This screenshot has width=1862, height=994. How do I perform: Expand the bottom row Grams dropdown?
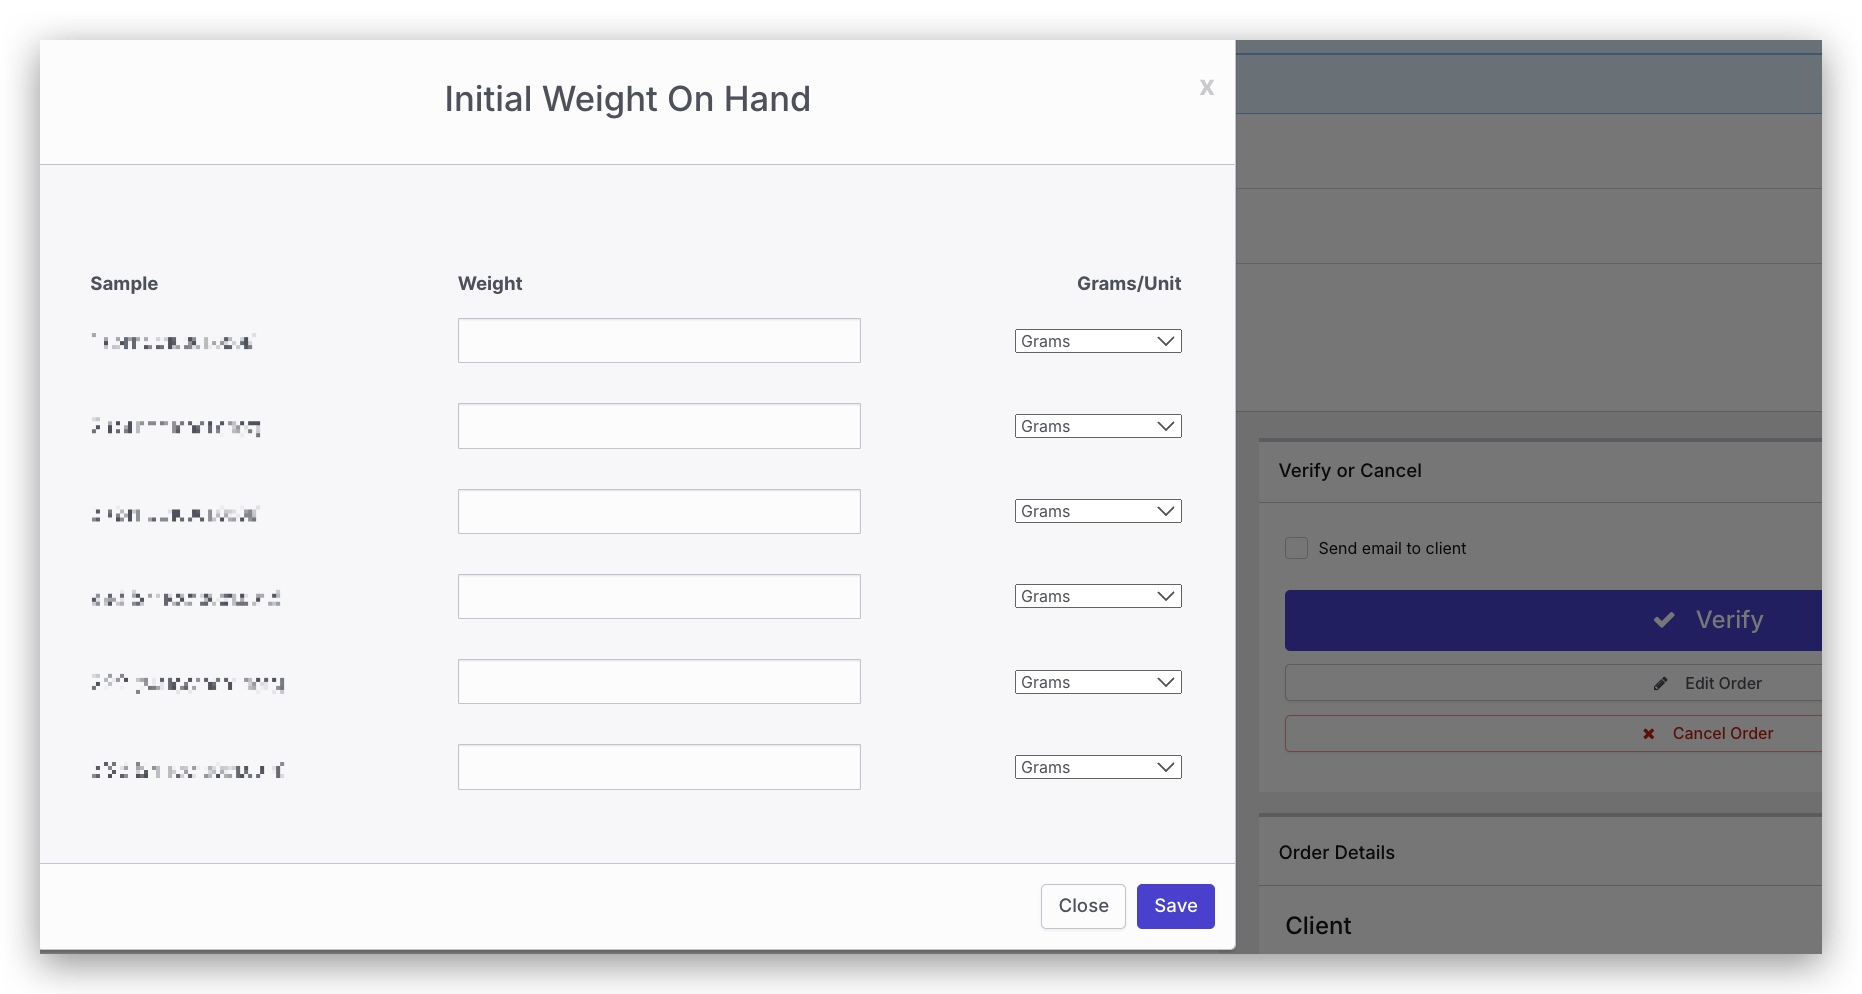pos(1097,767)
